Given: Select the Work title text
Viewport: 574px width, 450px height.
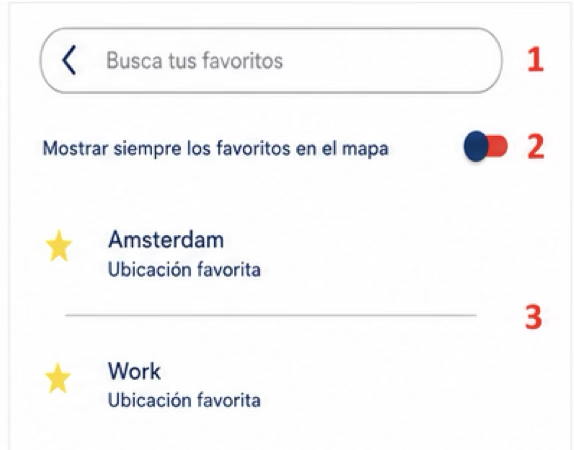Looking at the screenshot, I should [x=134, y=371].
